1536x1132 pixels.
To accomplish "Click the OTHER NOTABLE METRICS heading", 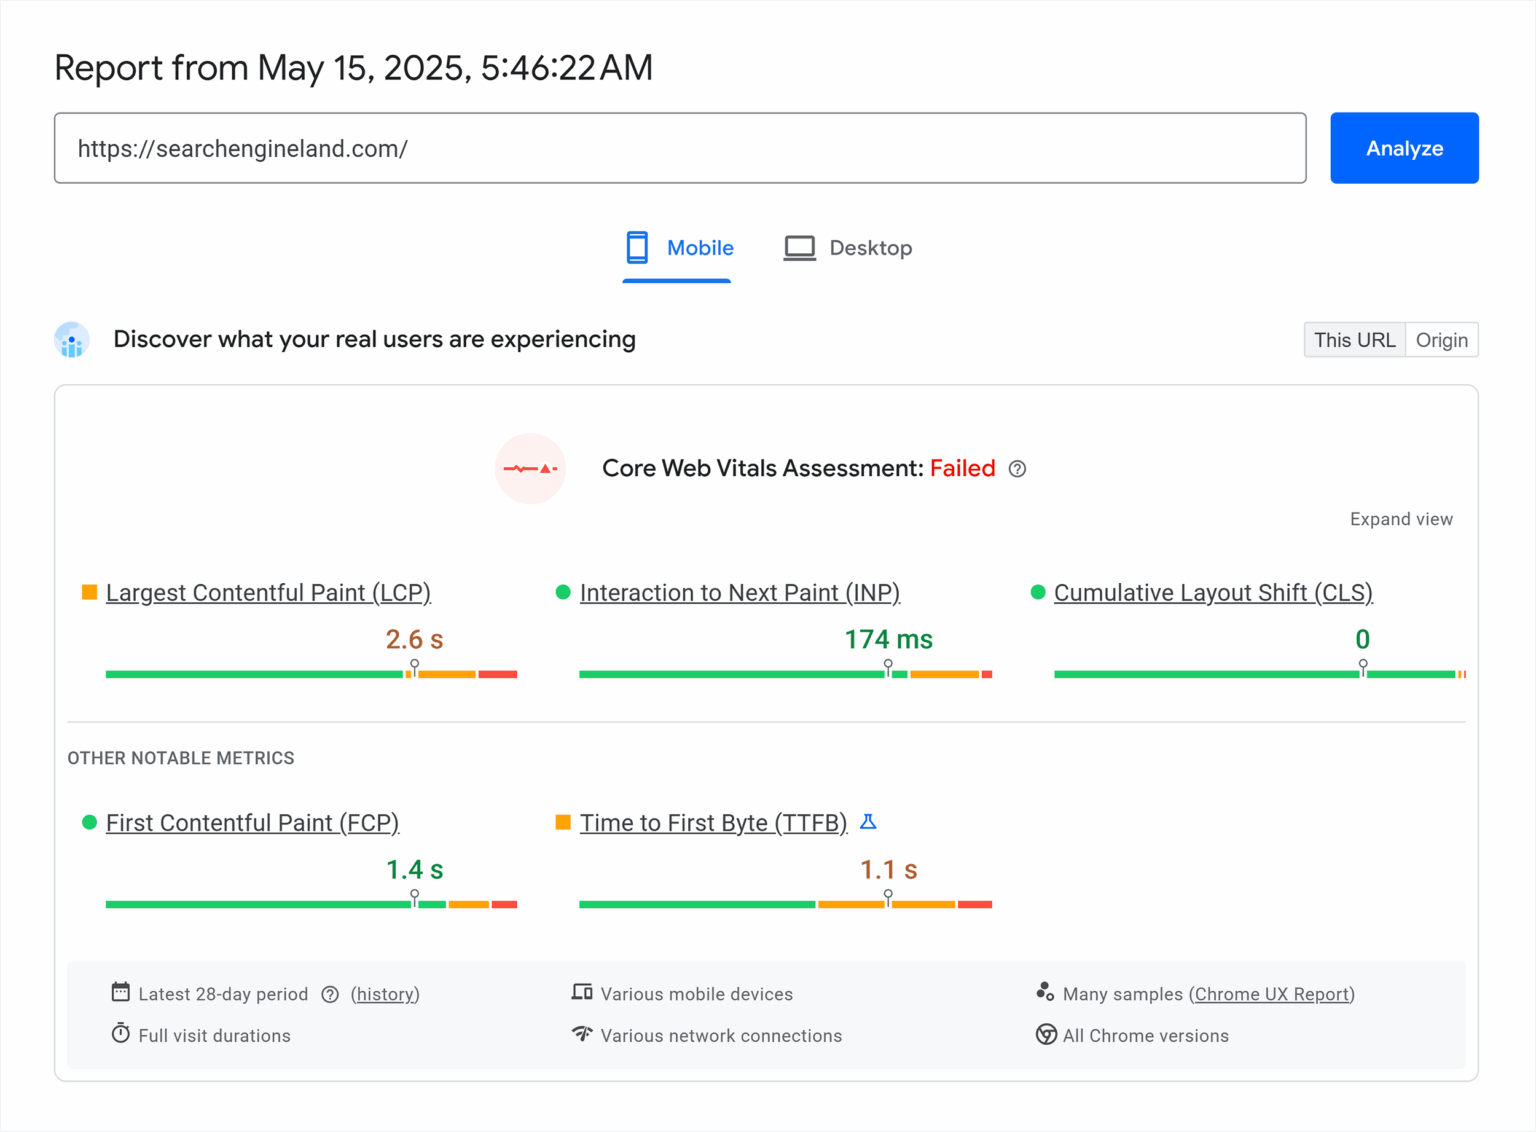I will point(181,758).
